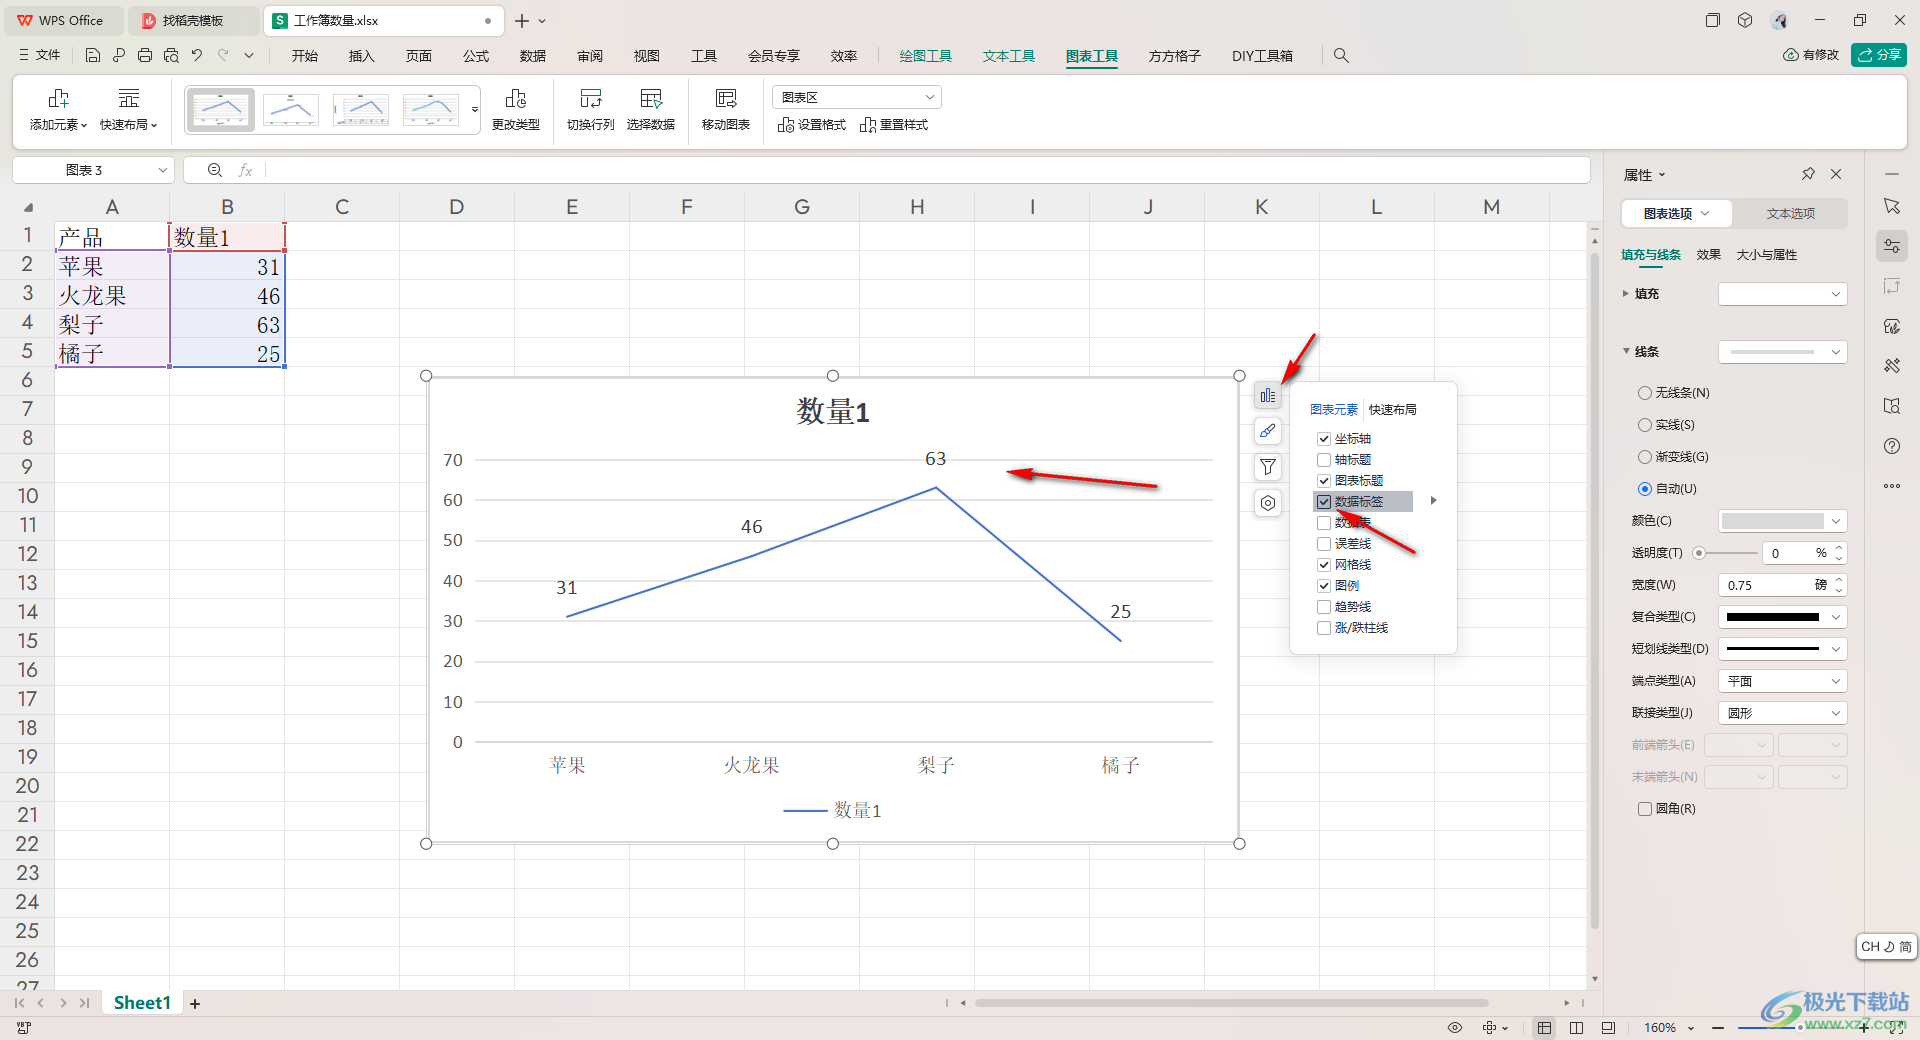Open the Add Chart Element menu
1920x1040 pixels.
tap(58, 109)
